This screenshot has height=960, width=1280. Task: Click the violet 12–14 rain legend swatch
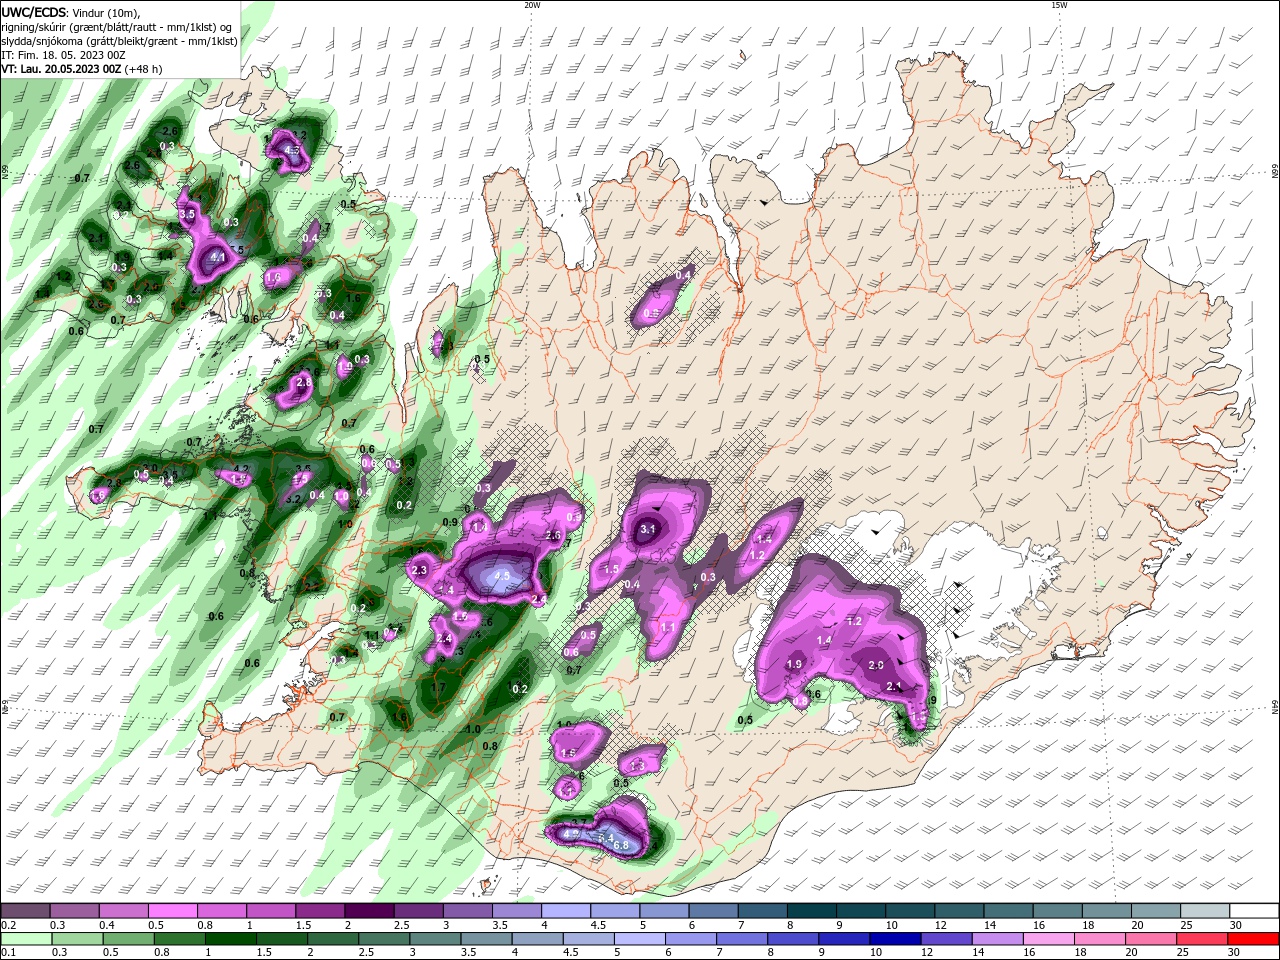point(944,939)
